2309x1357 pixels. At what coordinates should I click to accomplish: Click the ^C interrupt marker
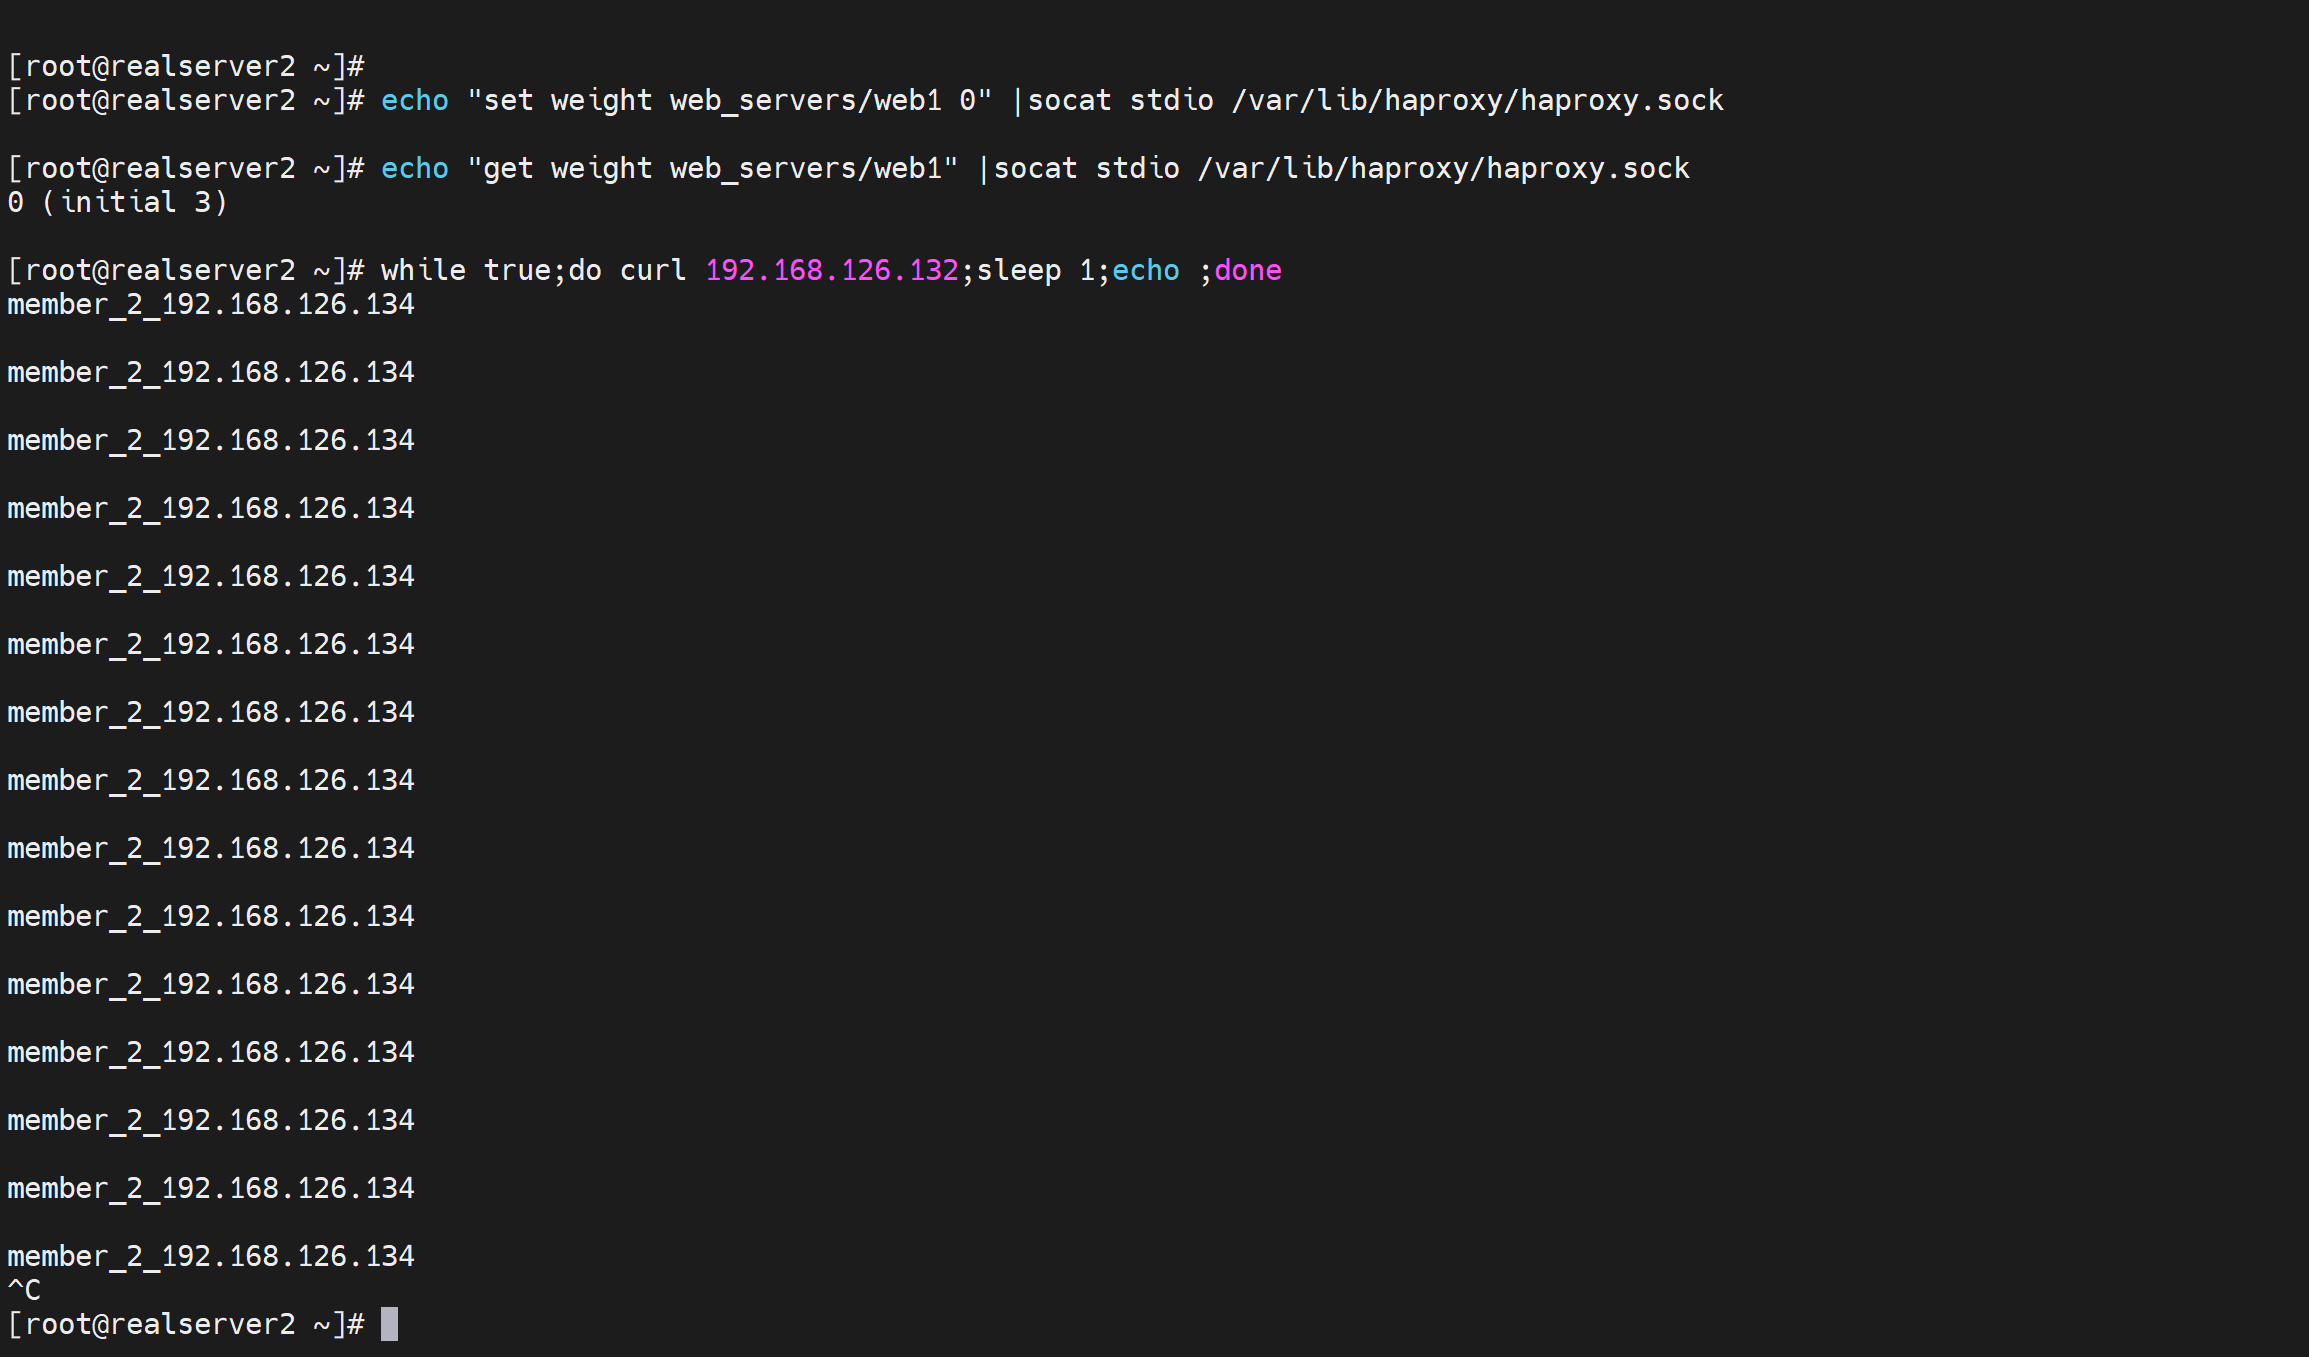(x=24, y=1290)
